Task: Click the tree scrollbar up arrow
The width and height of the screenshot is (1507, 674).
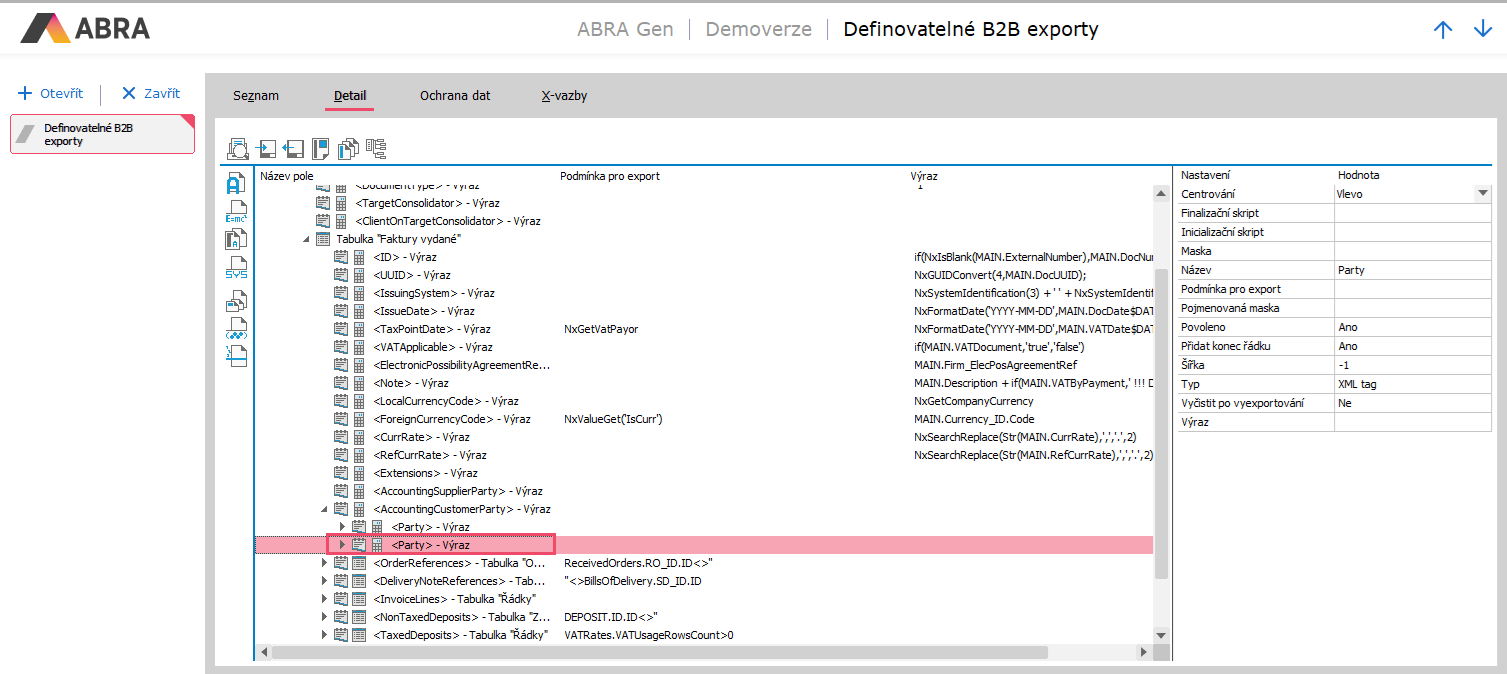Action: click(x=1160, y=192)
